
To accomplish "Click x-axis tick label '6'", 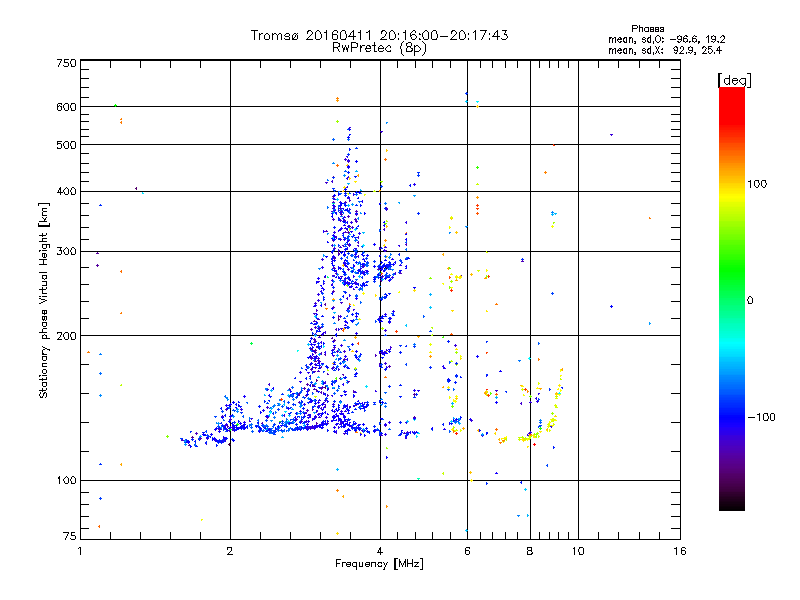I will click(x=467, y=551).
